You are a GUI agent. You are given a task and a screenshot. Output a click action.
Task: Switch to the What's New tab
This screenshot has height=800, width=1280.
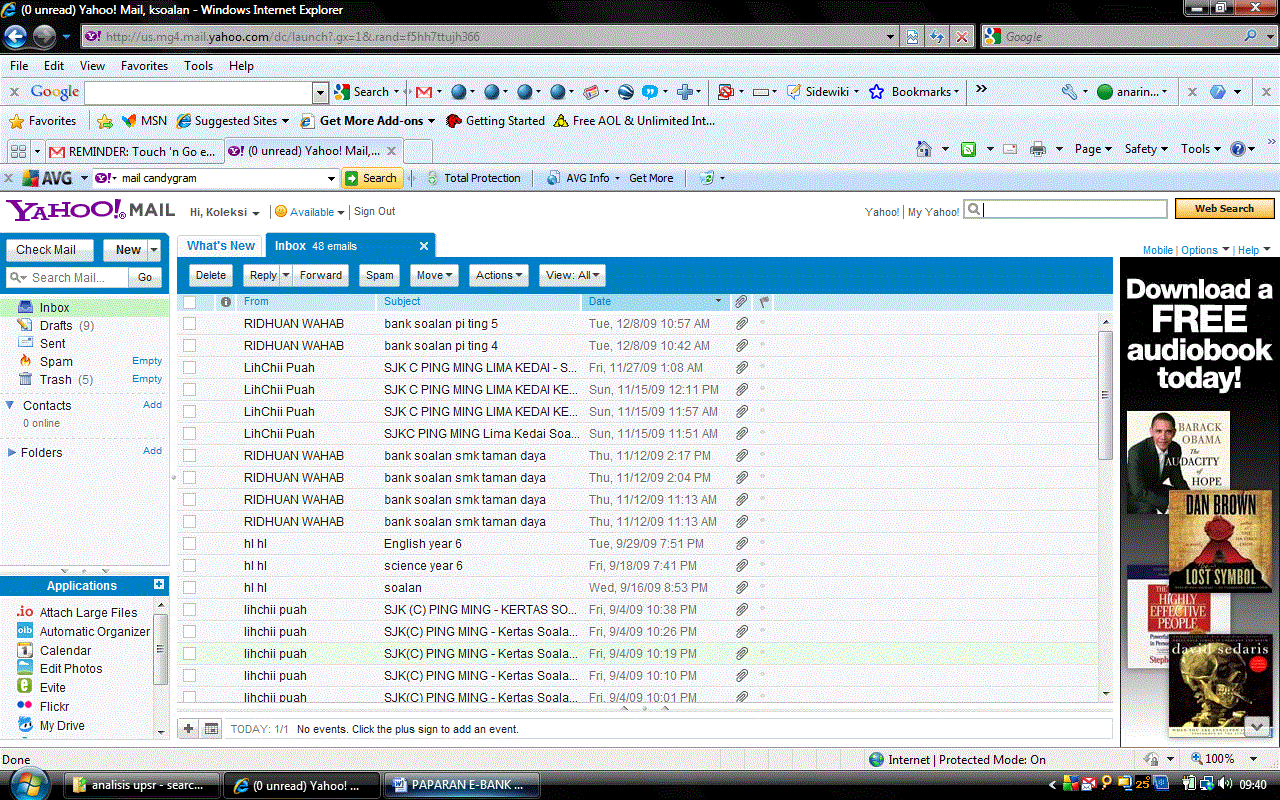pyautogui.click(x=220, y=246)
